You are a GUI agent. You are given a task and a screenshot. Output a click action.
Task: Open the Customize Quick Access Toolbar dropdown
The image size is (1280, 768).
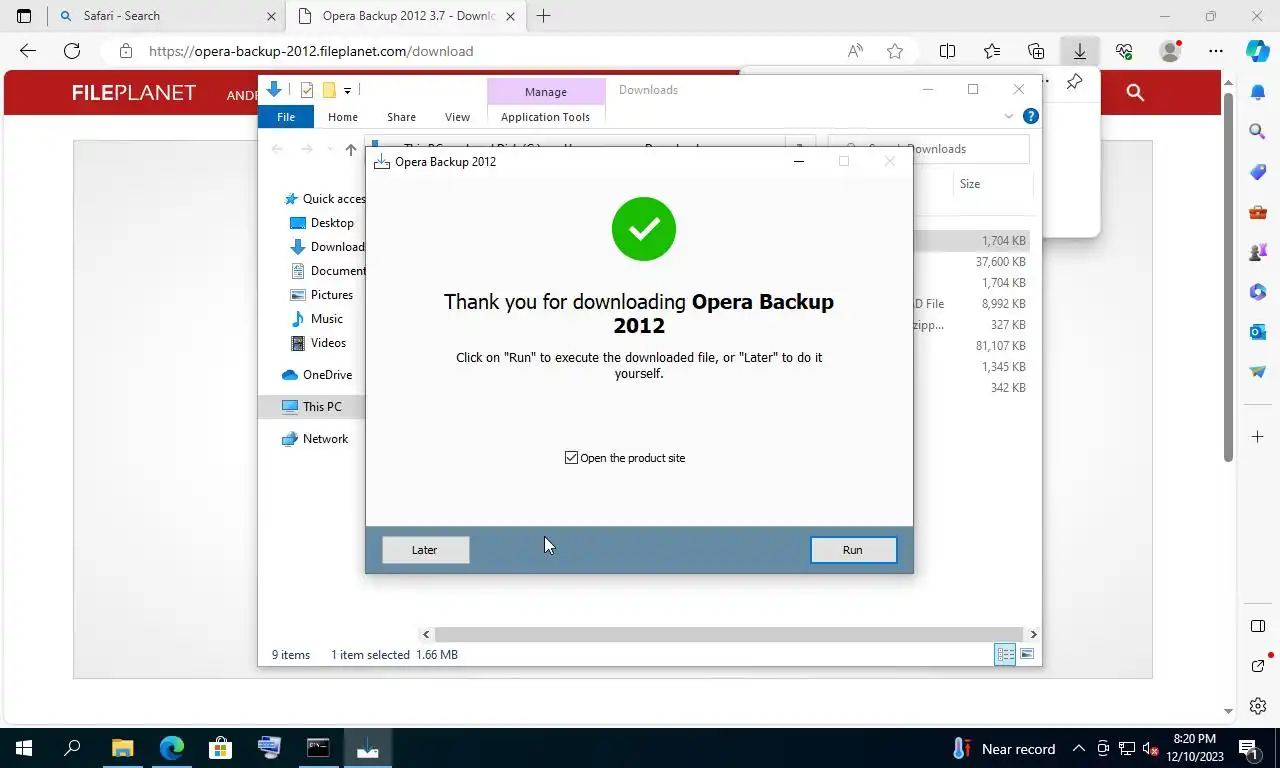(x=347, y=90)
